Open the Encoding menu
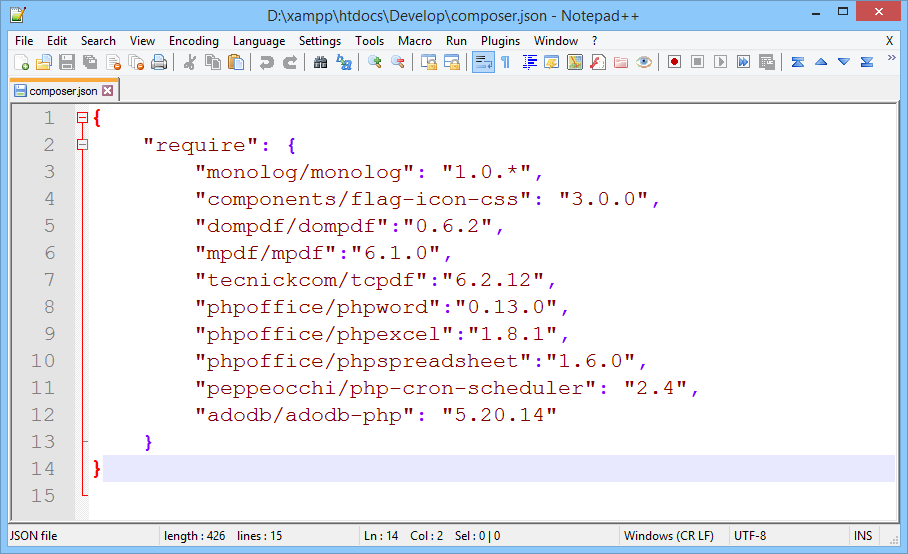The width and height of the screenshot is (908, 554). [193, 41]
